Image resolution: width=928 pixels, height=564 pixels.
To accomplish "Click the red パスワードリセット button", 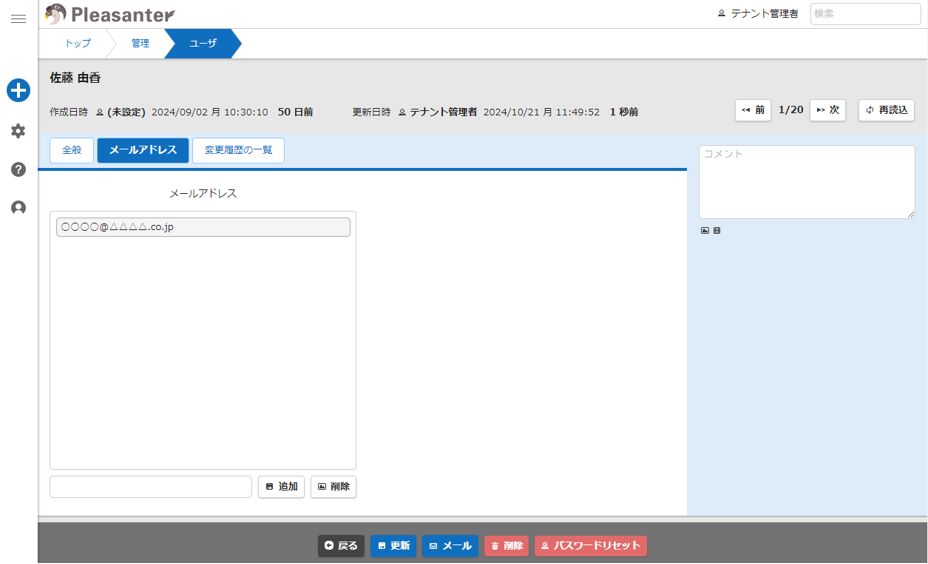I will pyautogui.click(x=590, y=546).
